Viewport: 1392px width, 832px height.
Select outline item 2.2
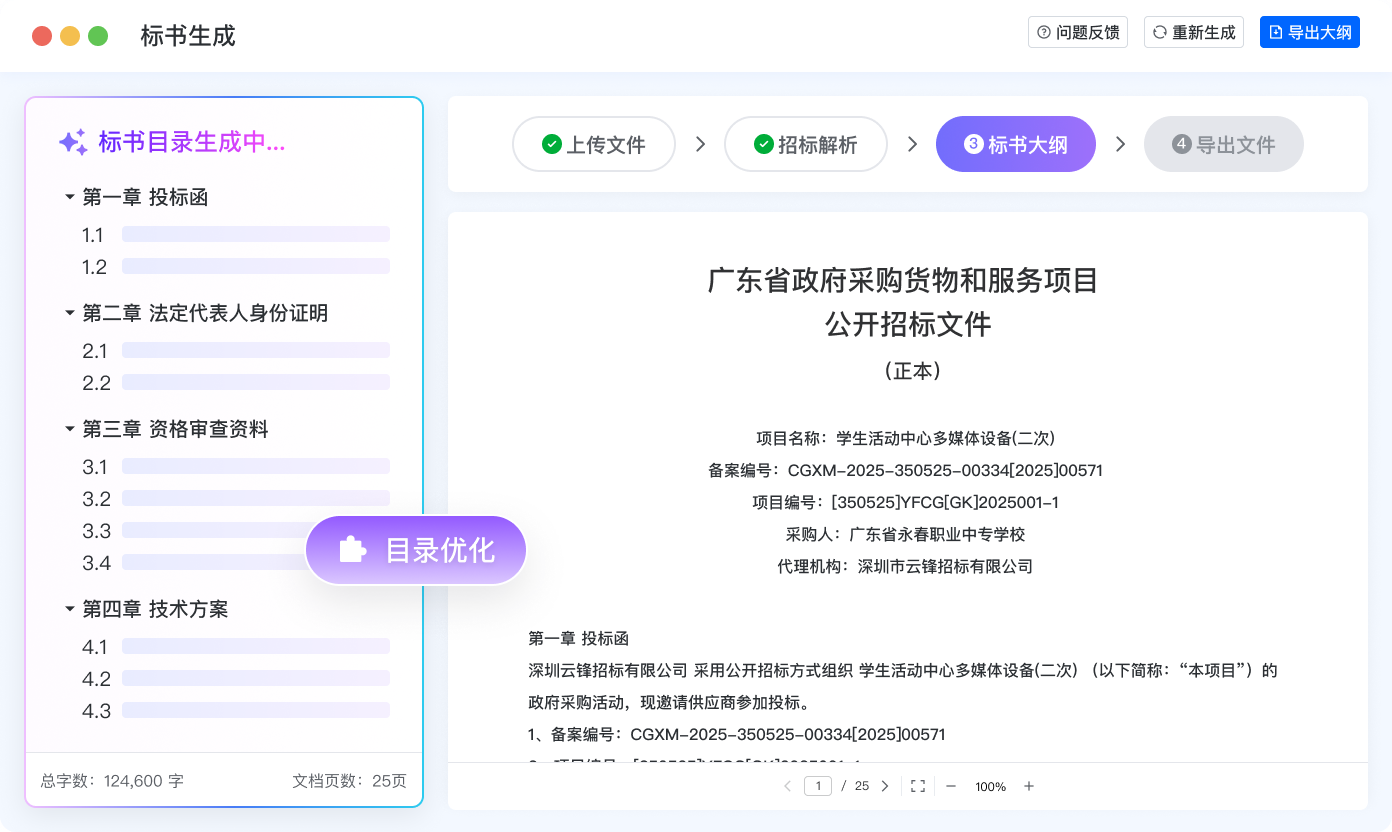pyautogui.click(x=236, y=383)
